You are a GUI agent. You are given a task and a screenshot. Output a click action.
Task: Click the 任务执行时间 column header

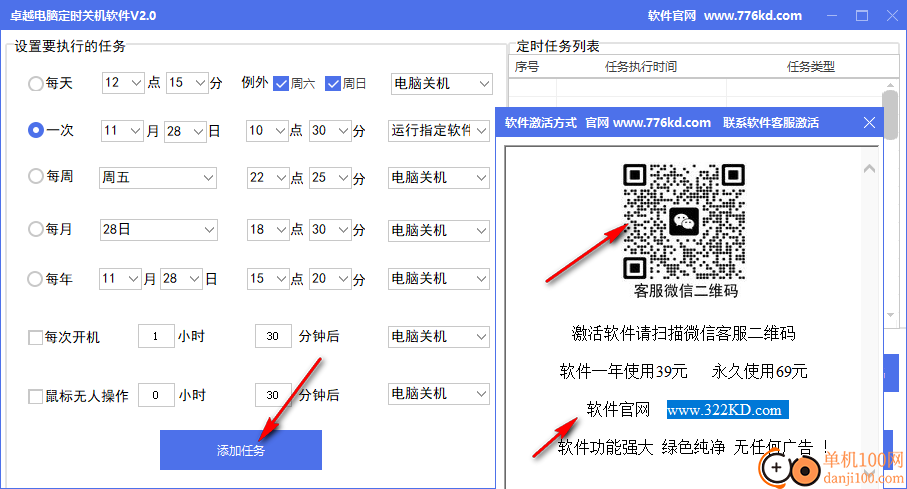tap(641, 67)
